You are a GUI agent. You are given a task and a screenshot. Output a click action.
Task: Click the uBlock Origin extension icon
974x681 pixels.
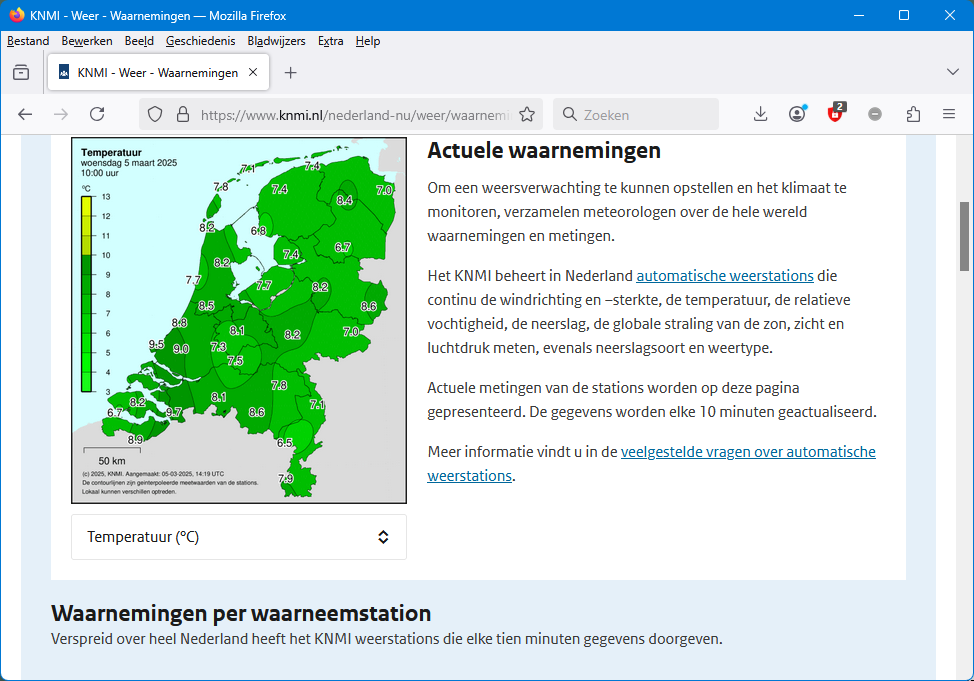(x=835, y=114)
